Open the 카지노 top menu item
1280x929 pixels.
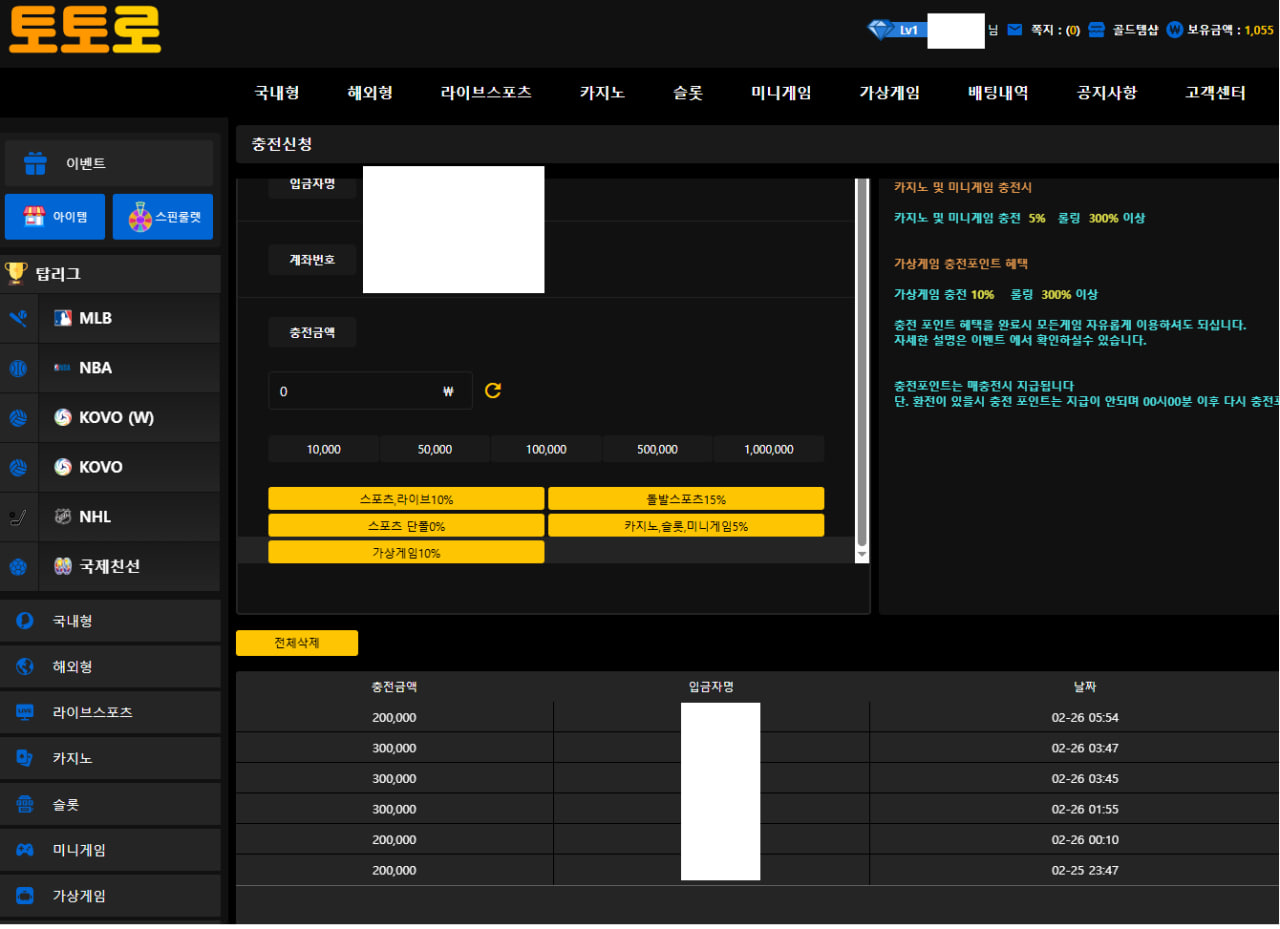[602, 93]
